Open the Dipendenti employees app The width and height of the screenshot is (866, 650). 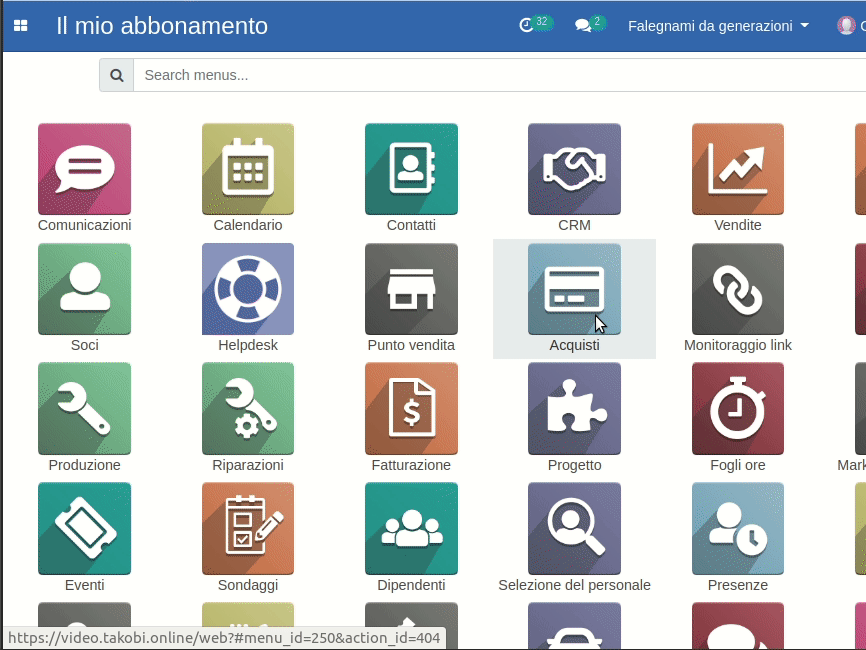point(411,529)
